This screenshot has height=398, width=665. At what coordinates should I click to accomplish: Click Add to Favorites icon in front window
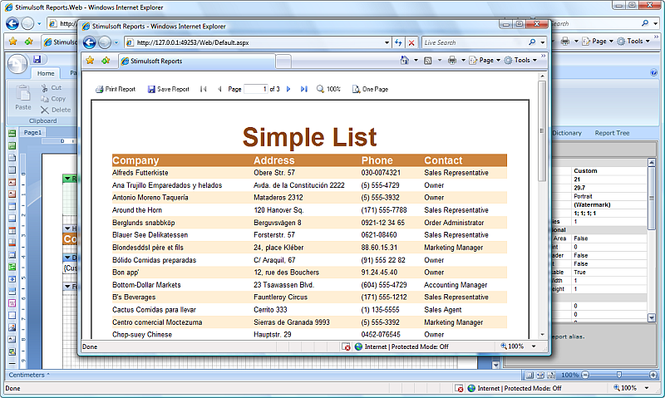point(106,61)
